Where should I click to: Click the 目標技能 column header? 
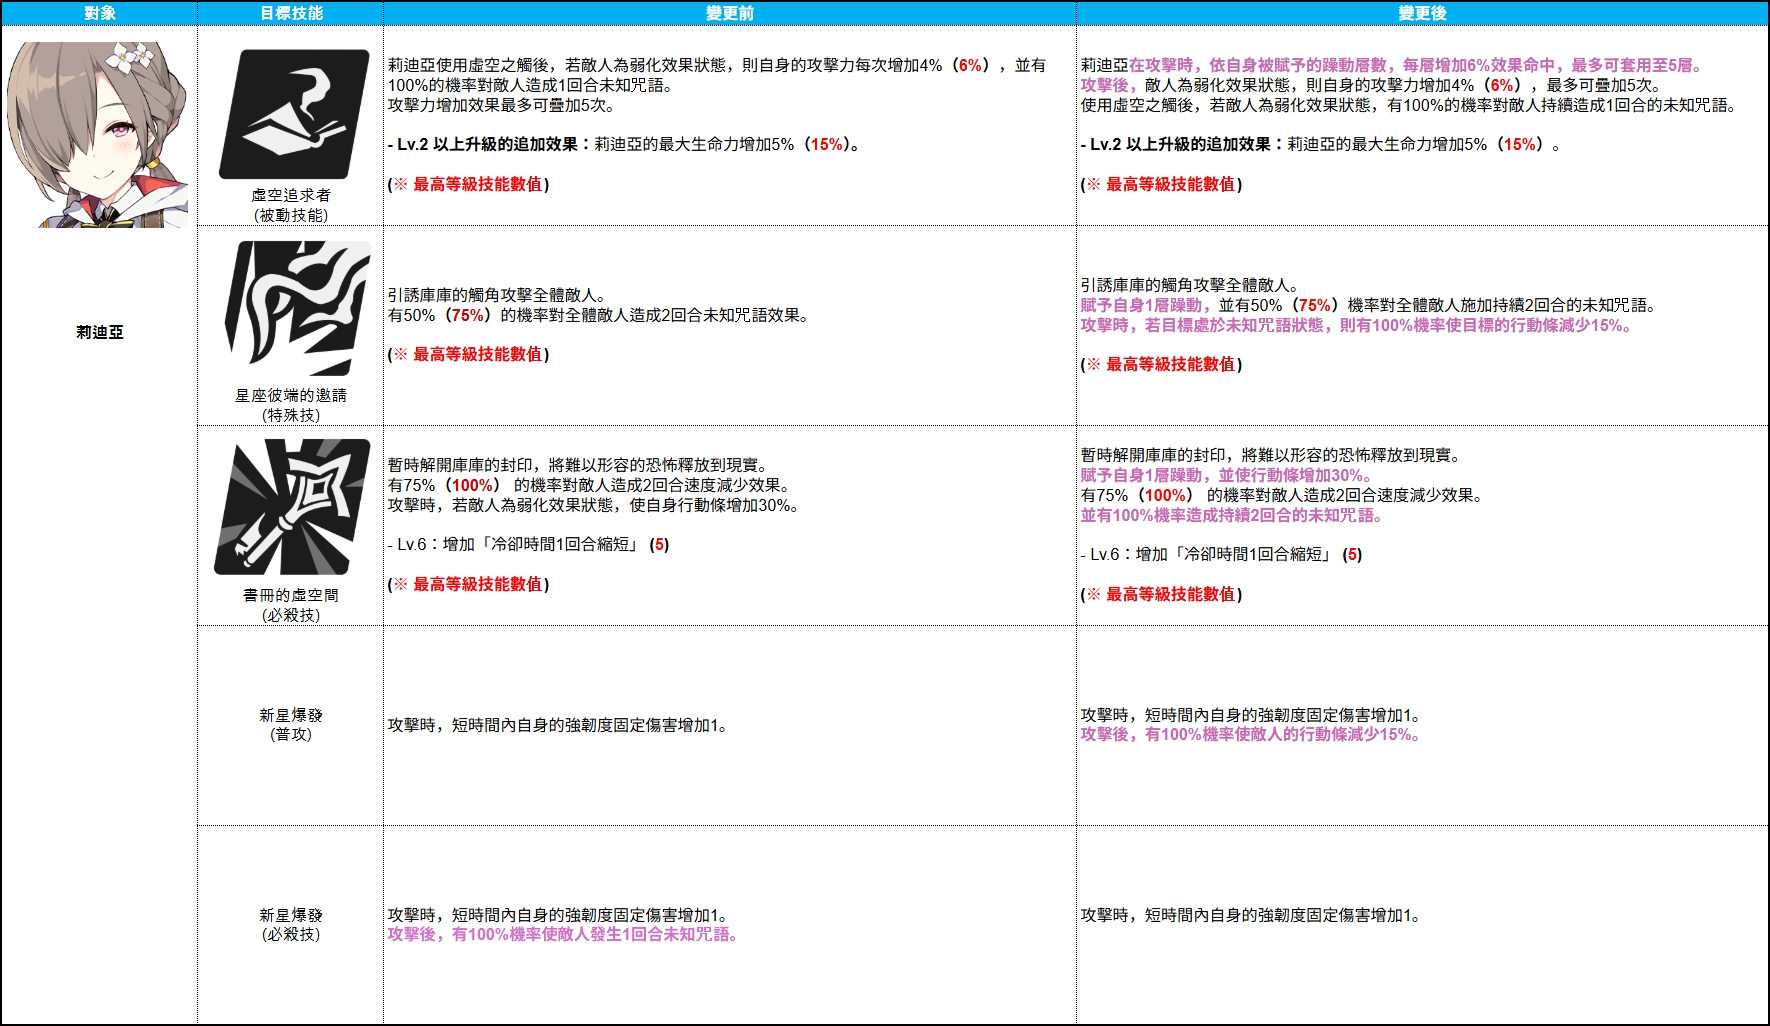pos(291,13)
